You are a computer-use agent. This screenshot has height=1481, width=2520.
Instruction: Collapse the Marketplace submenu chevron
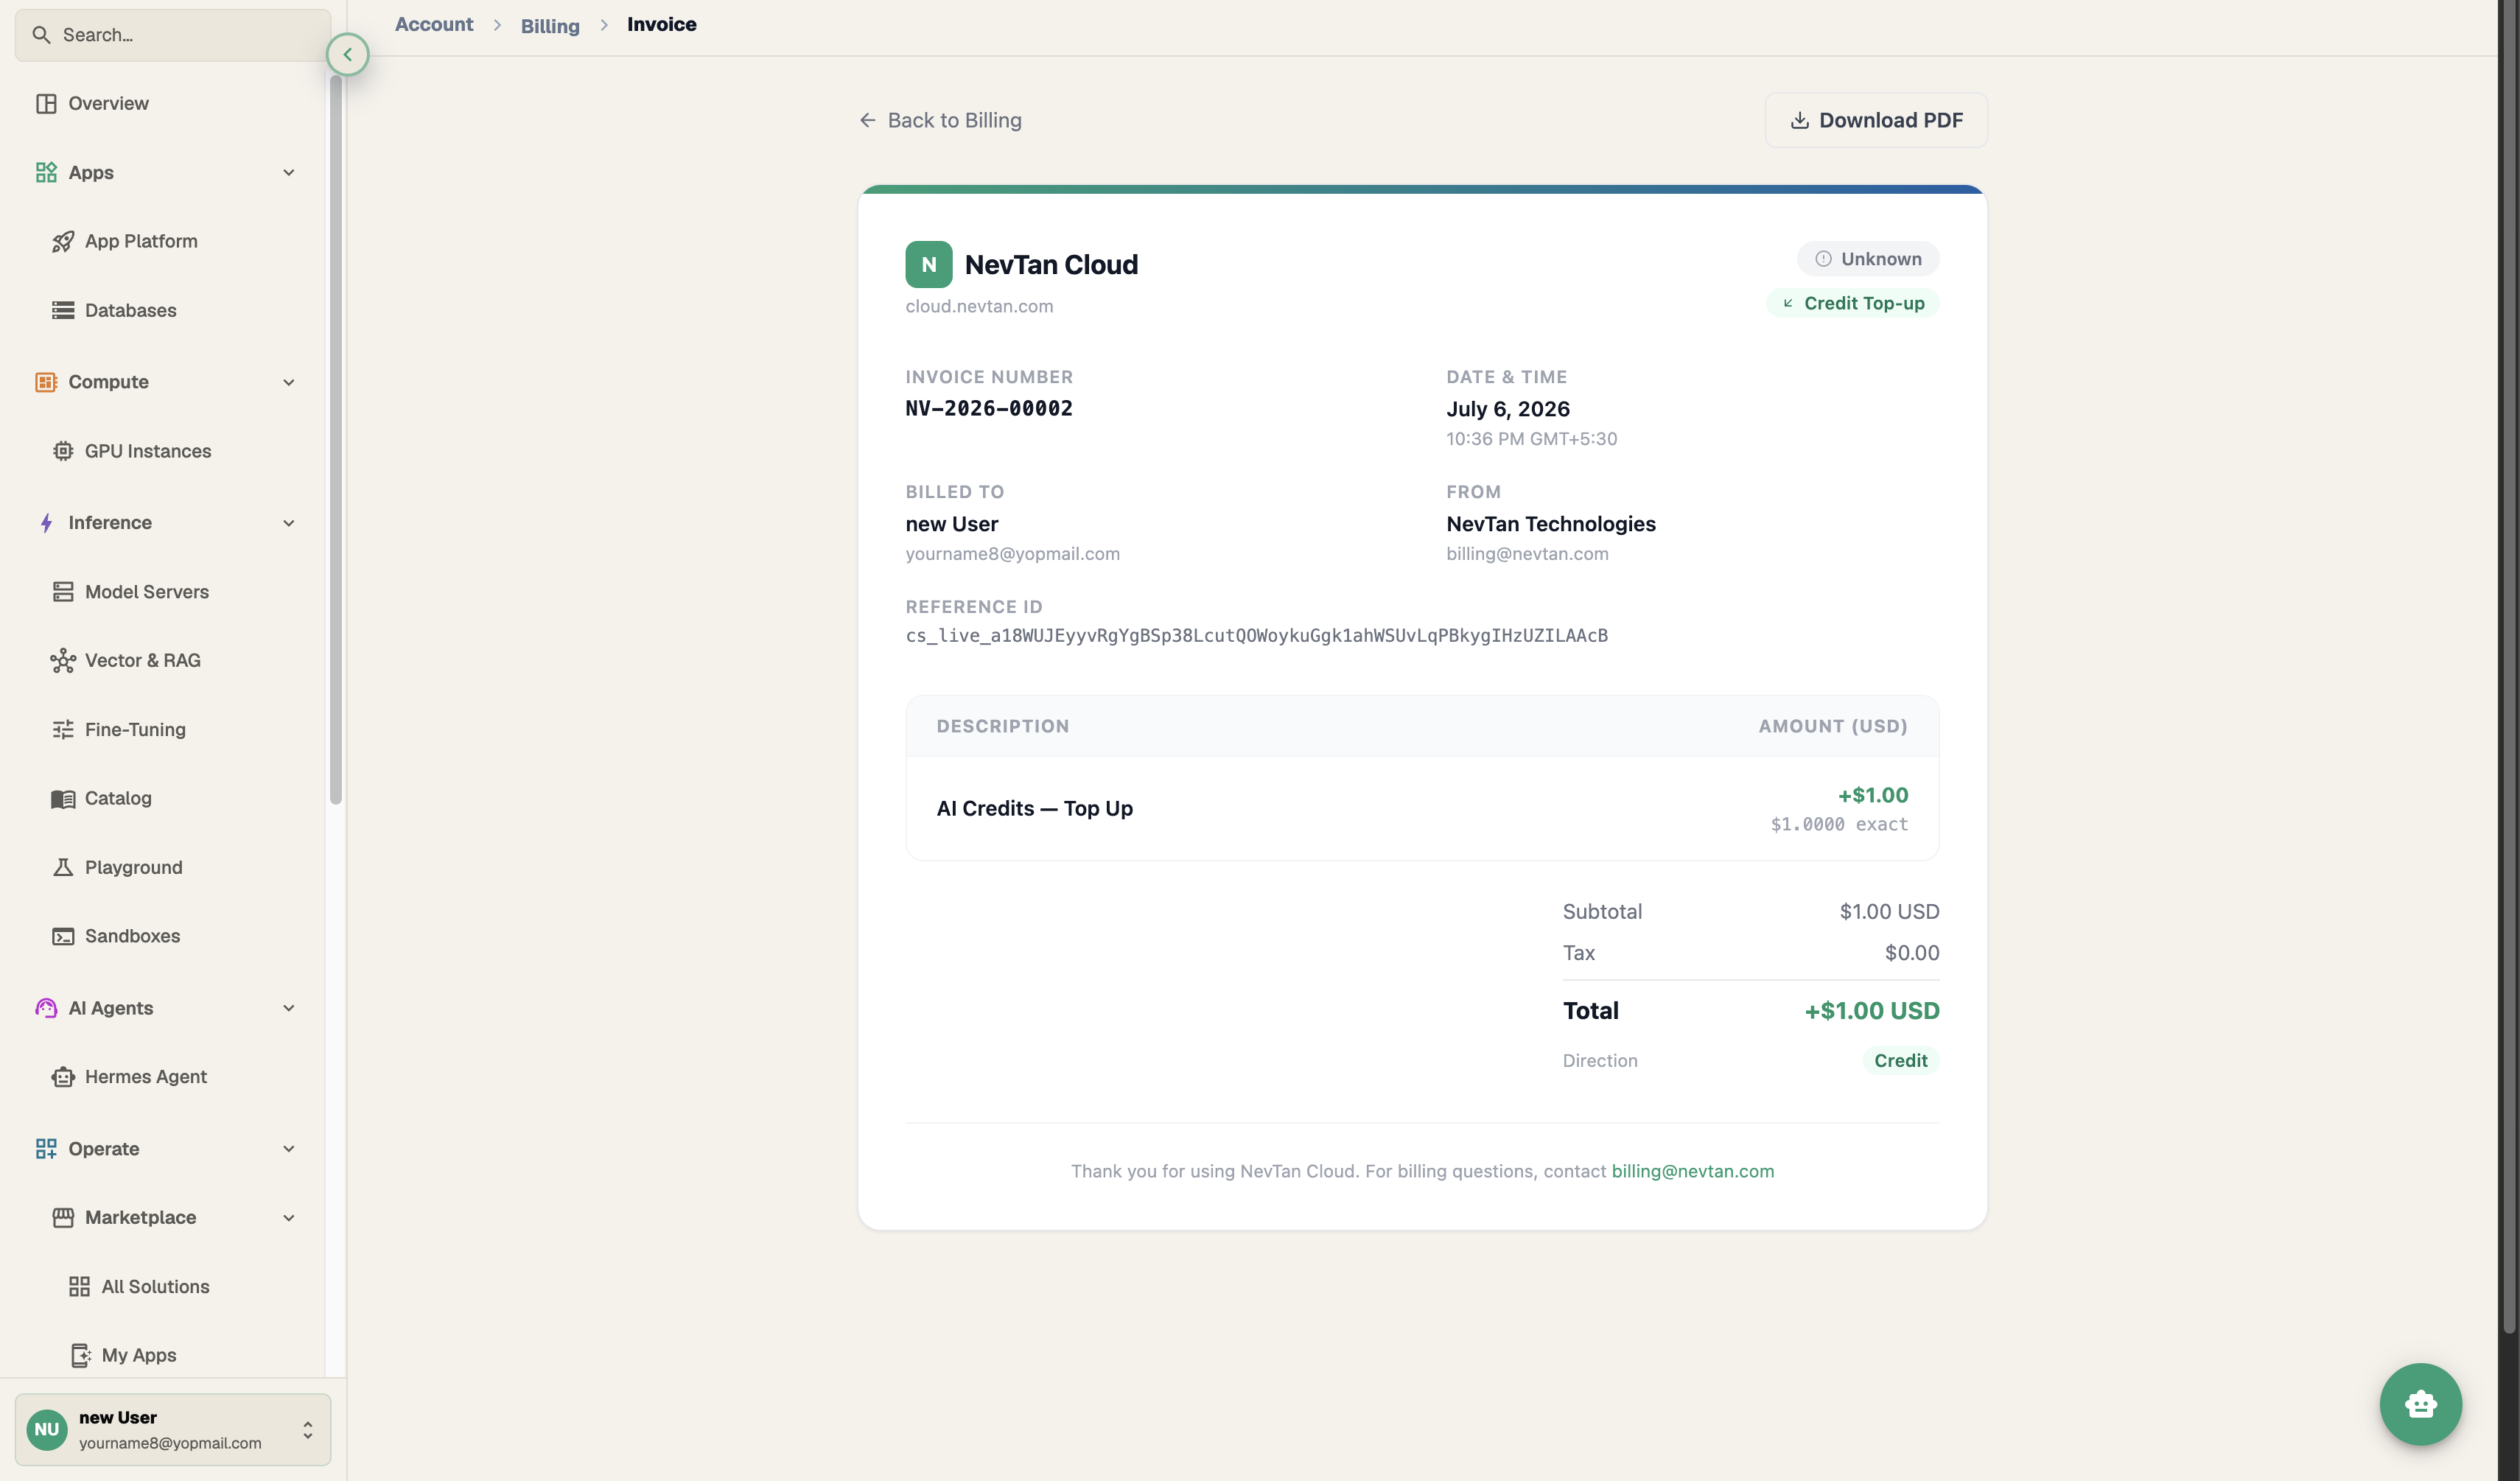(x=289, y=1217)
